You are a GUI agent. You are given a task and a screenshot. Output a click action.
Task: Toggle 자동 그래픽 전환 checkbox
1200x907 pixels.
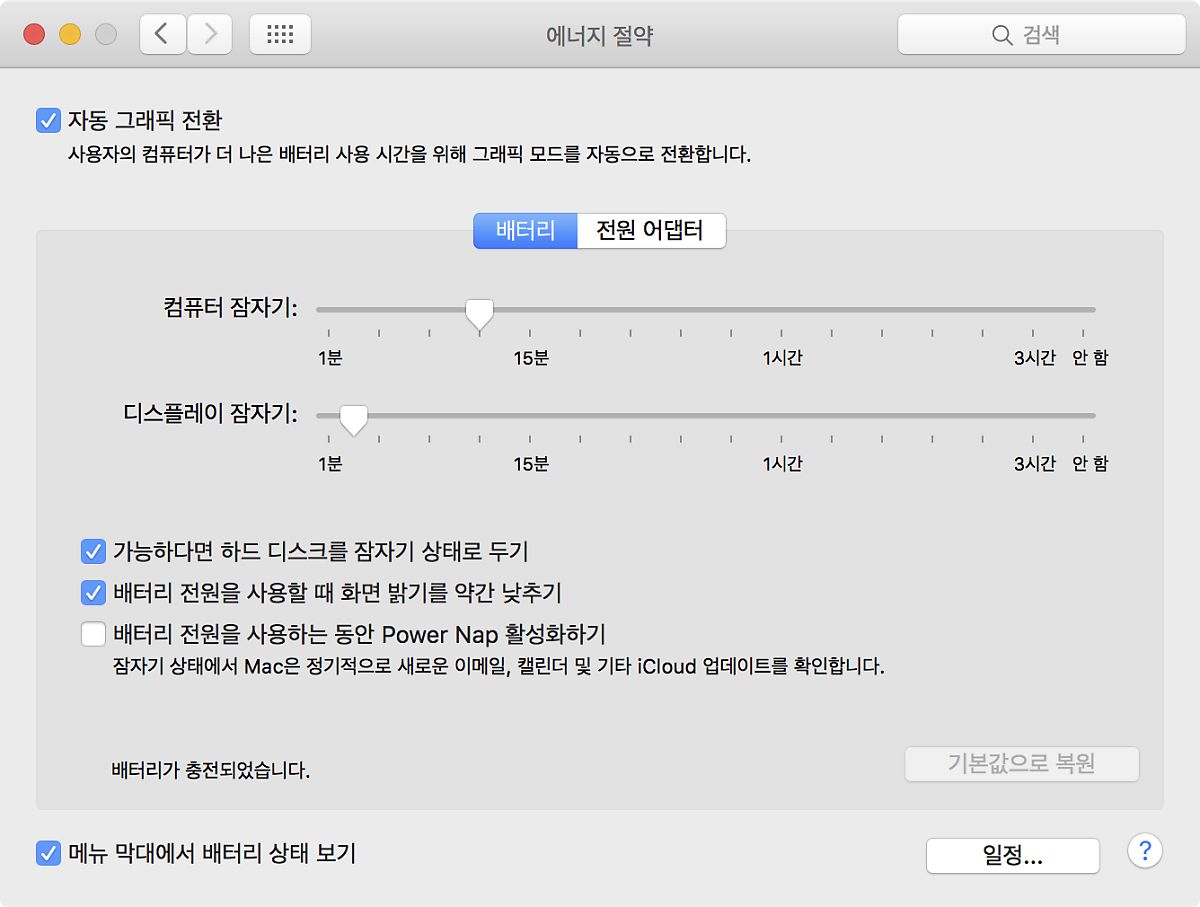pos(48,121)
